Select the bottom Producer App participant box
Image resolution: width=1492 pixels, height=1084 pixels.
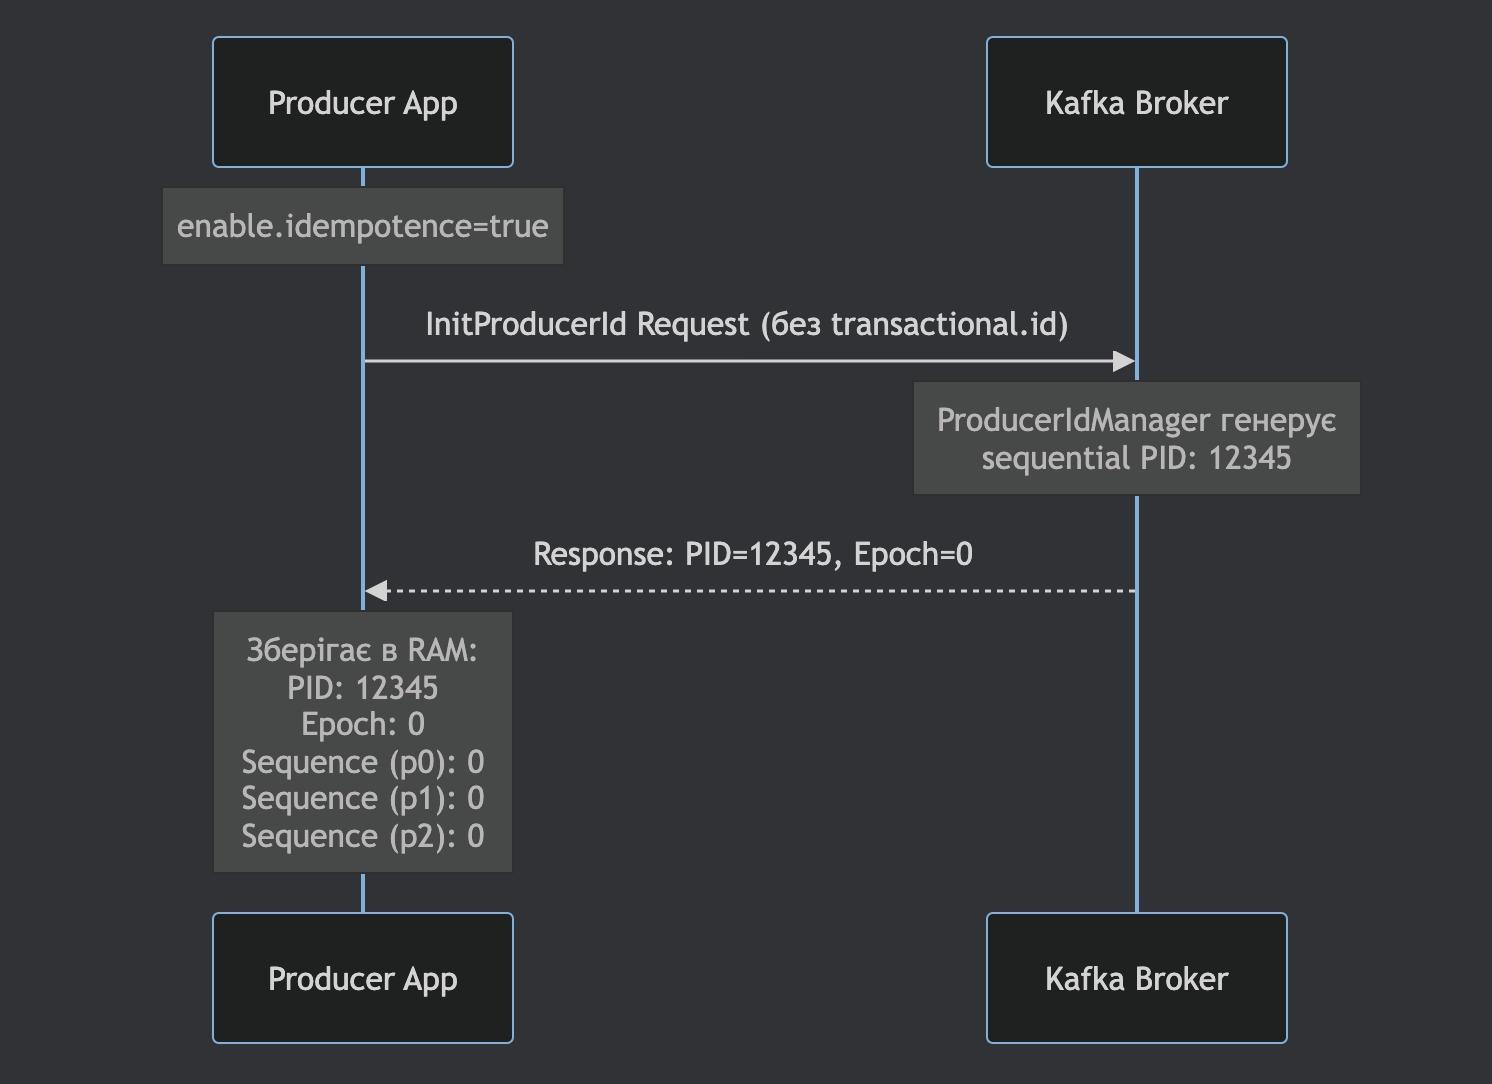tap(362, 978)
